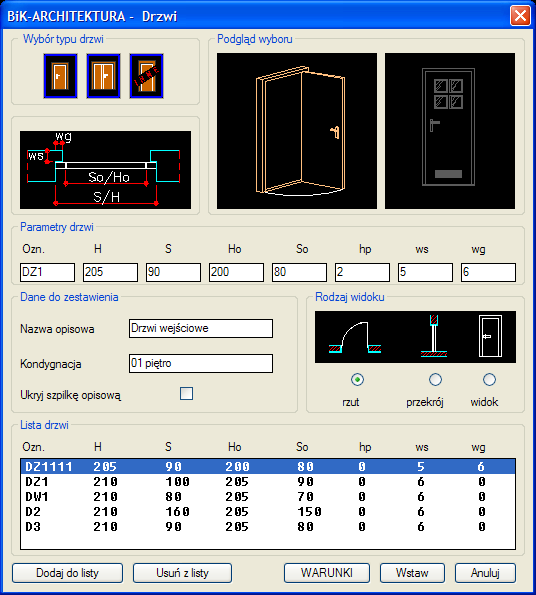Choose the 'inne' custom door type icon
Viewport: 536px width, 595px height.
coord(146,76)
